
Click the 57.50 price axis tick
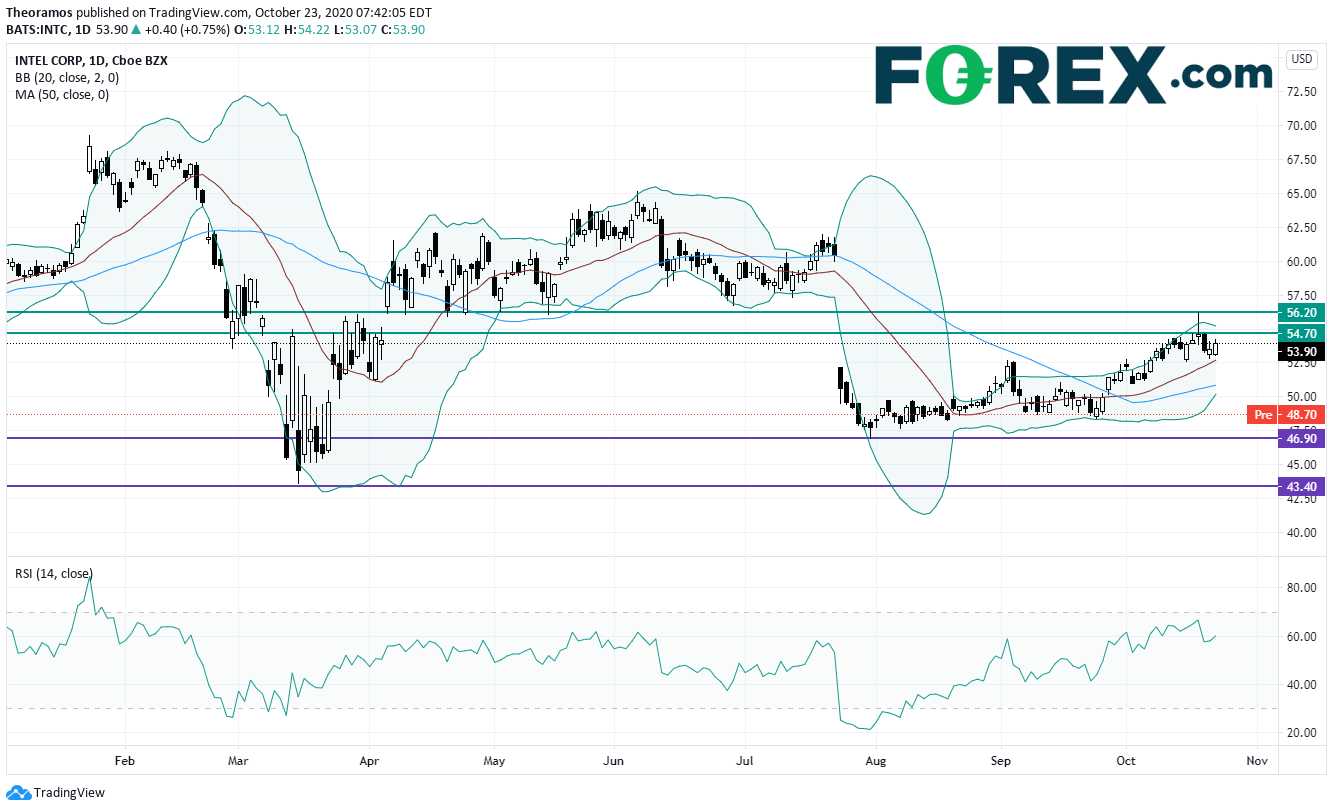coord(1301,295)
